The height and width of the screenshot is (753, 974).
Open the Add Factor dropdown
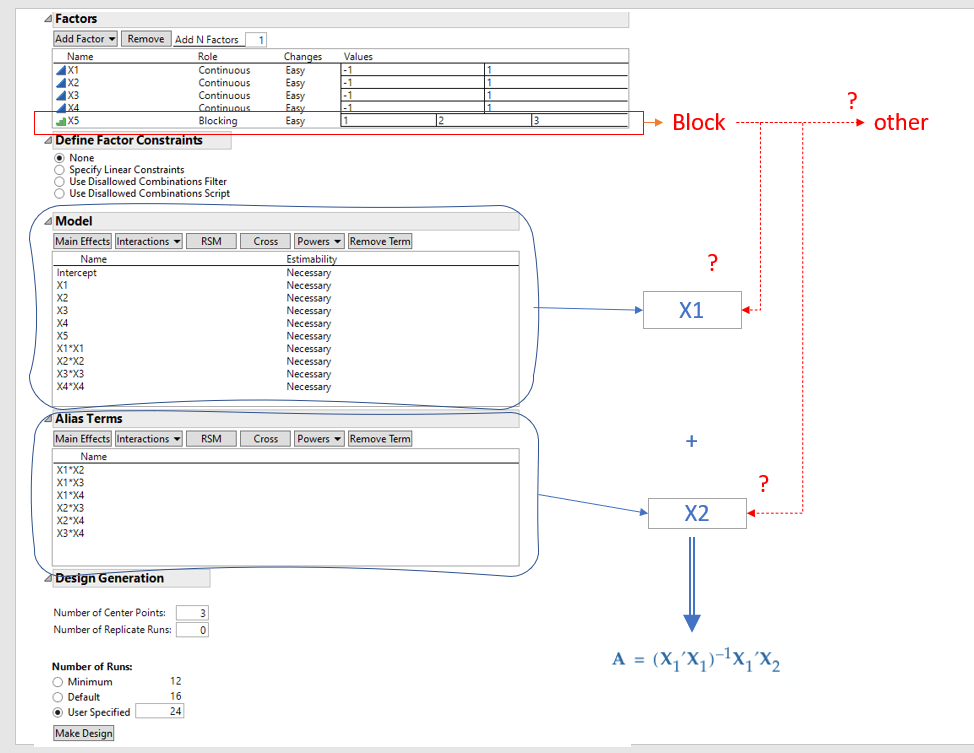click(84, 38)
